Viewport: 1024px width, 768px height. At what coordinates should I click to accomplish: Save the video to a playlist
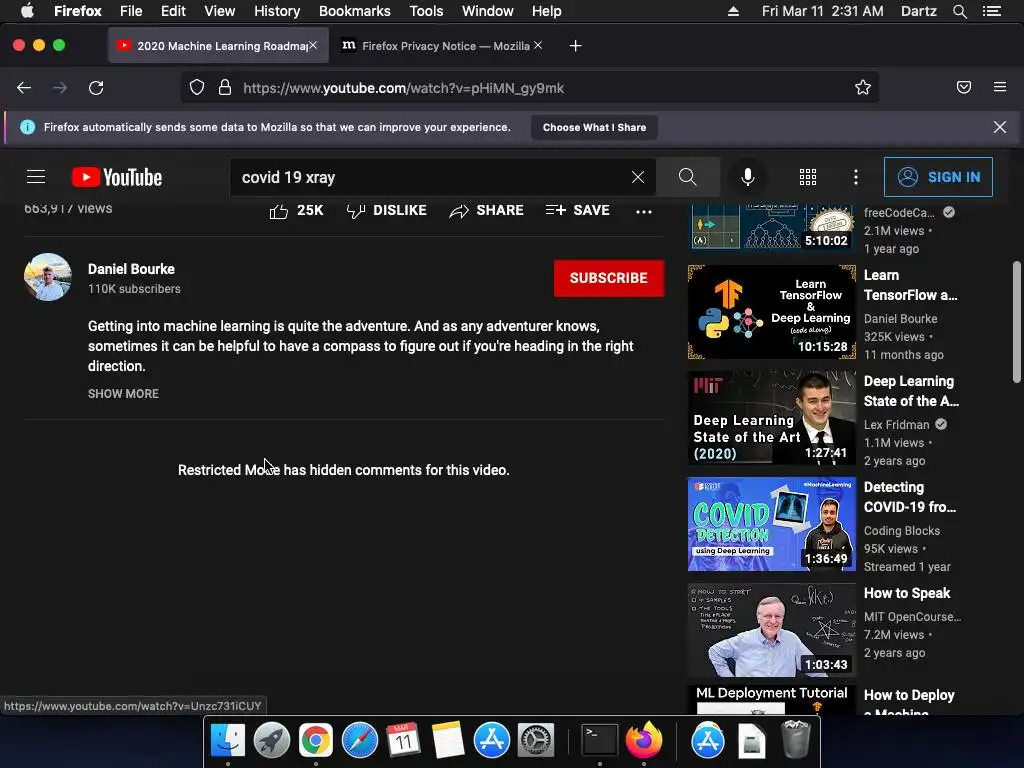578,210
